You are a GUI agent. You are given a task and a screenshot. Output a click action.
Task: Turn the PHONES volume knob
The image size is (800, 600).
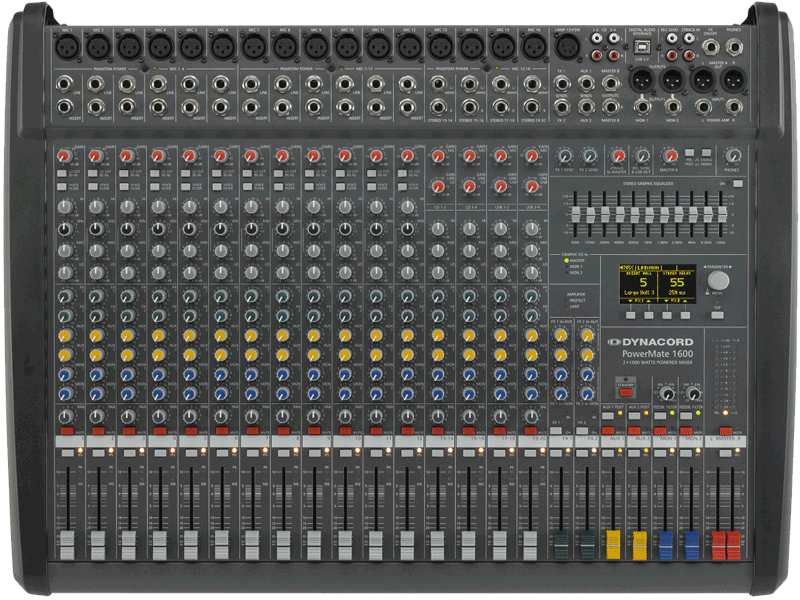coord(735,157)
